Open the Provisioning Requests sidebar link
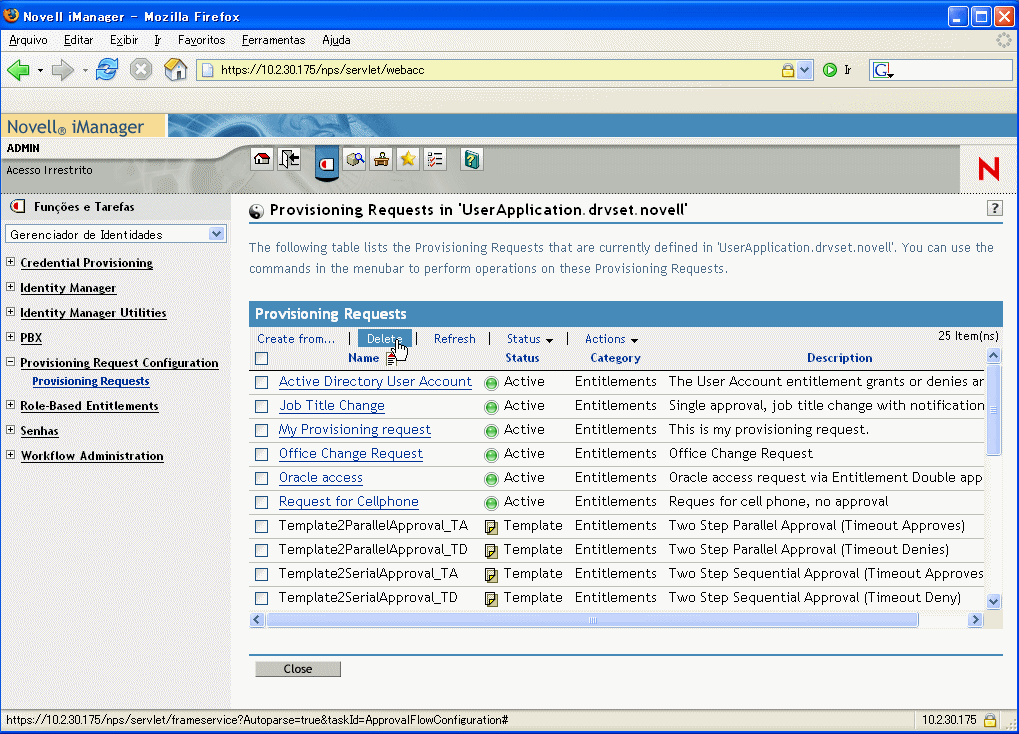 (91, 381)
